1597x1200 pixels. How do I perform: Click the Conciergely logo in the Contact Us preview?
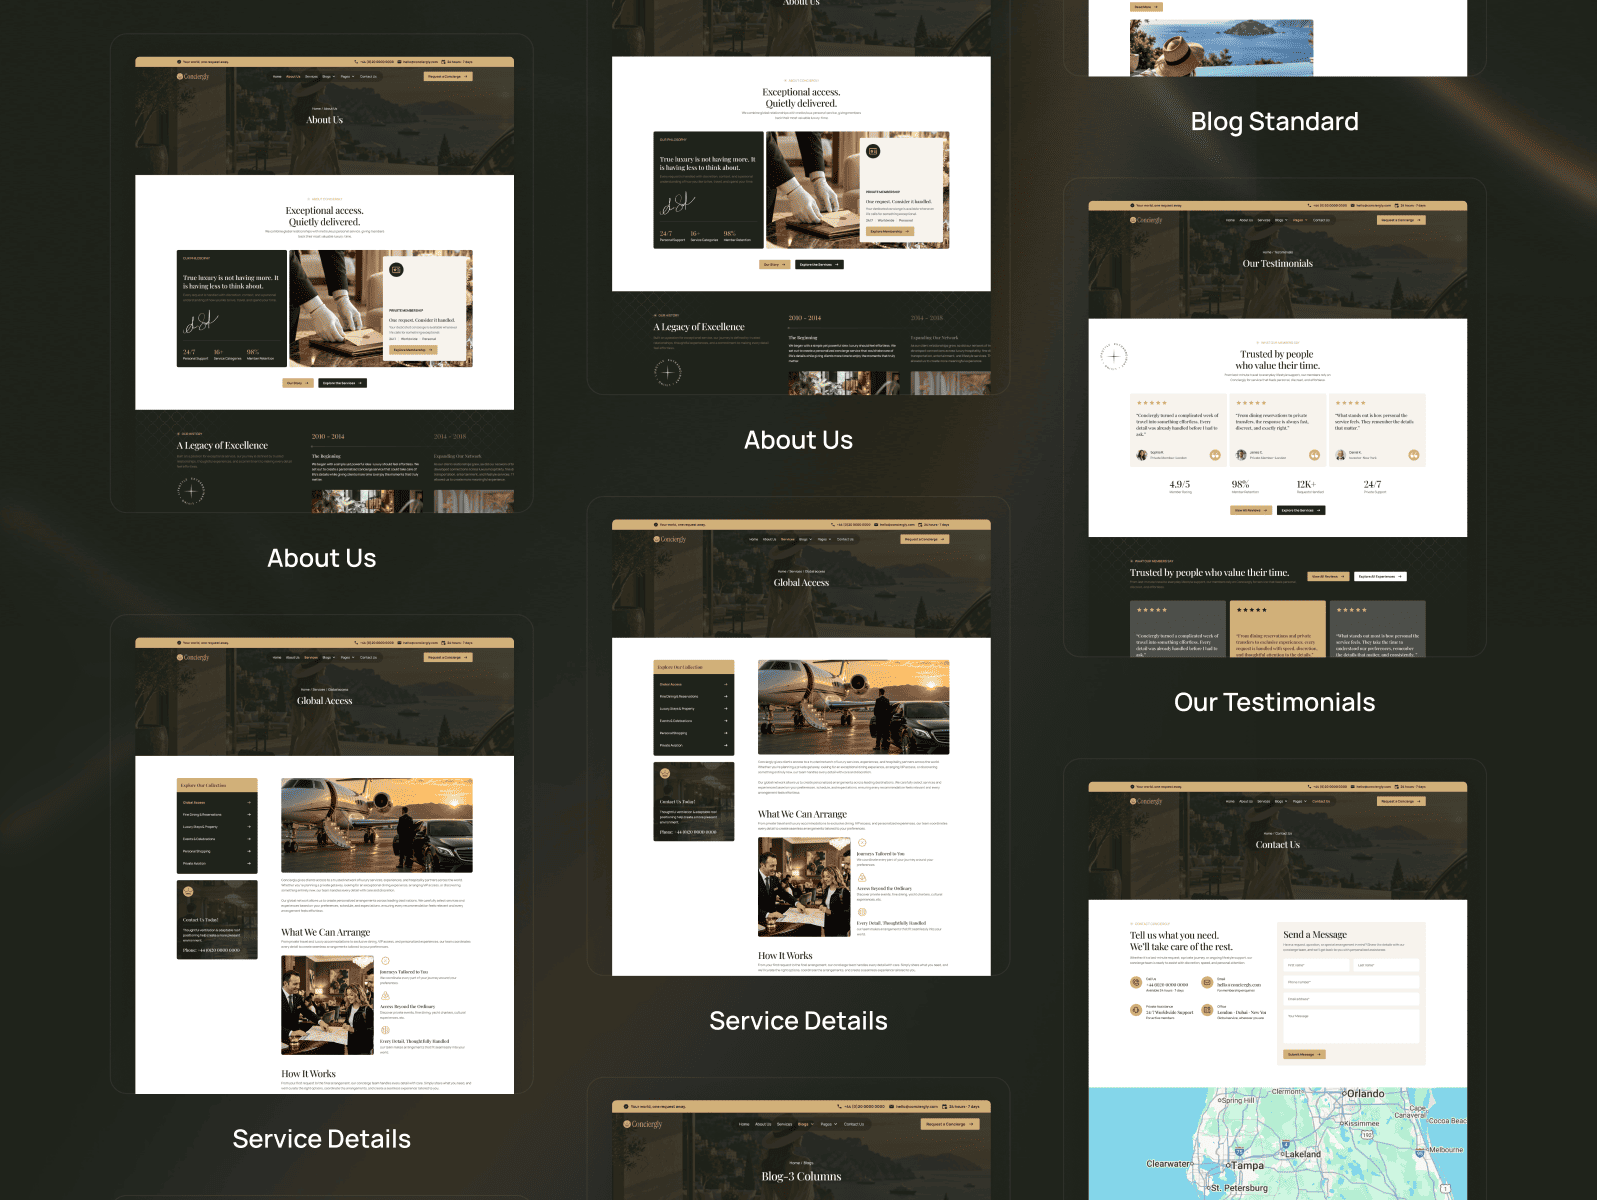1146,801
